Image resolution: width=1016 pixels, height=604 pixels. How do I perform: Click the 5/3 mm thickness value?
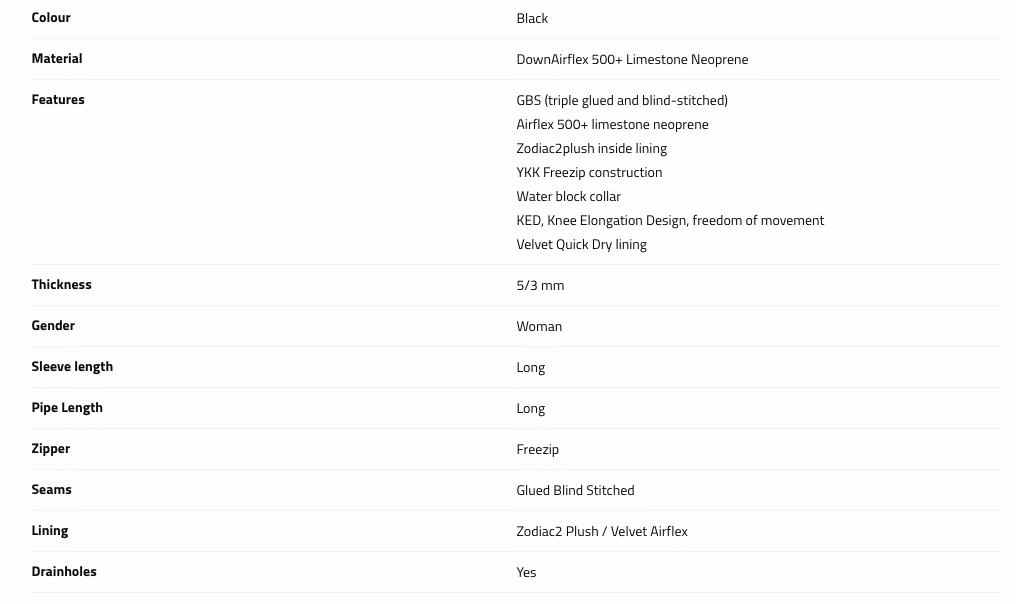click(x=540, y=285)
